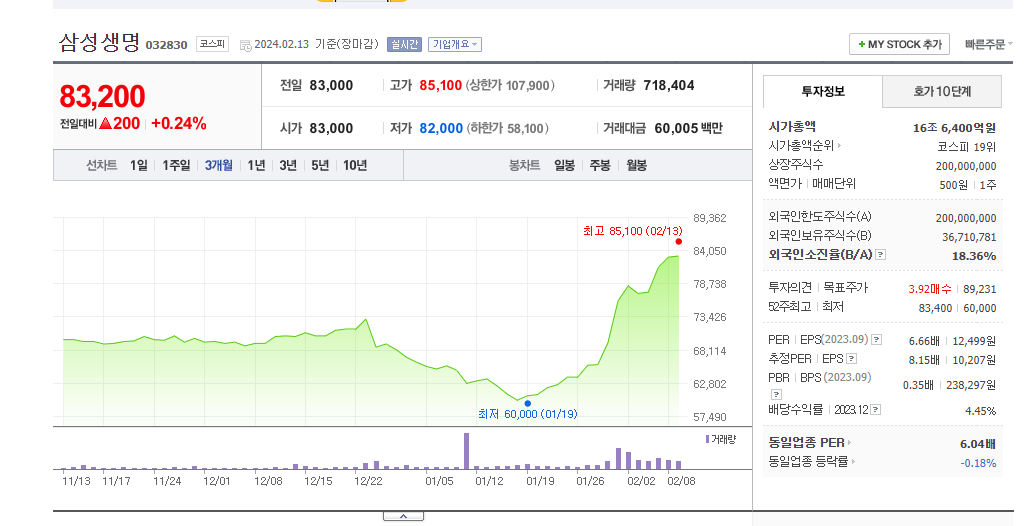
Task: Click the tall volume bar near 01/12
Action: coord(466,451)
